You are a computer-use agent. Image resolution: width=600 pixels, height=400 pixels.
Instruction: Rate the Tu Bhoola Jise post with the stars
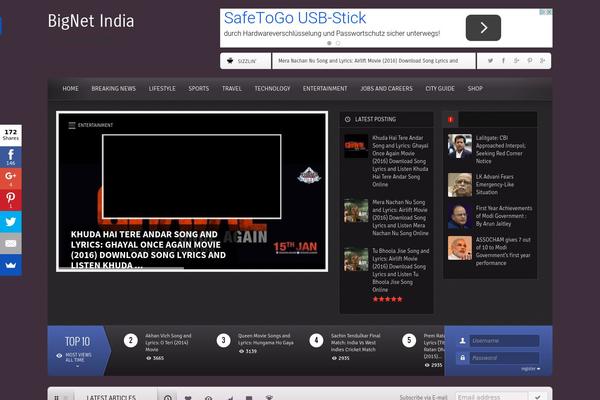(387, 299)
